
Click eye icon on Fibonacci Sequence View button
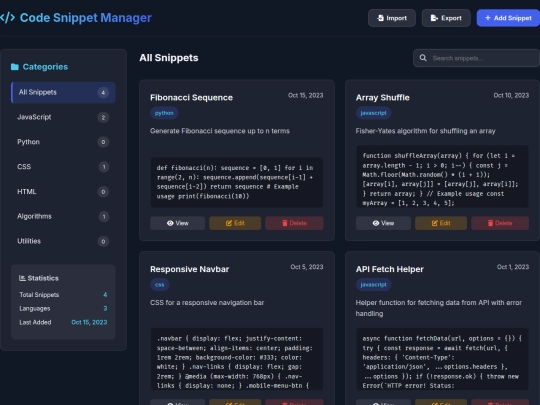[170, 223]
